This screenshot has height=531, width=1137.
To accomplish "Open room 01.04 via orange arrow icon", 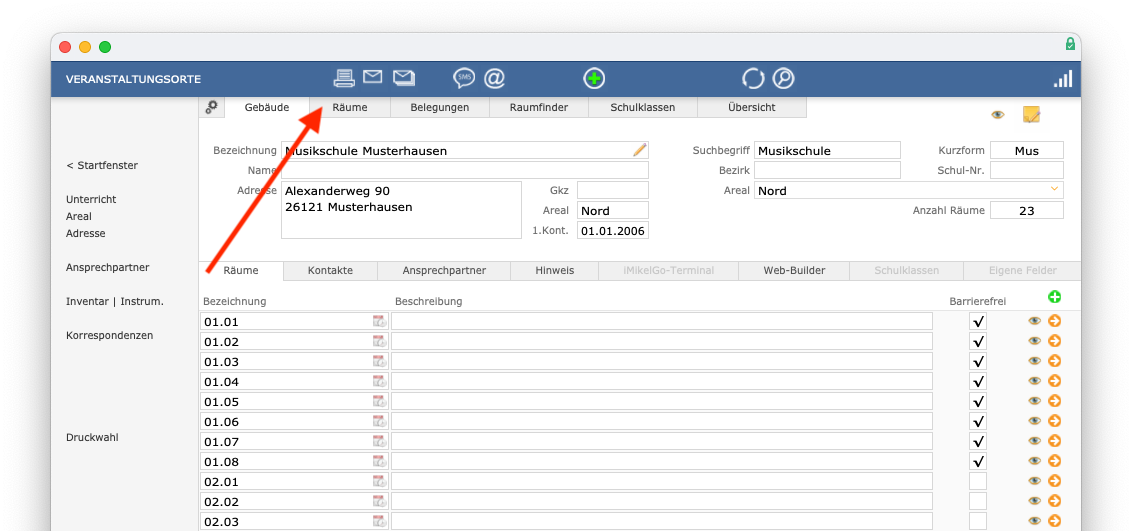I will click(1054, 381).
